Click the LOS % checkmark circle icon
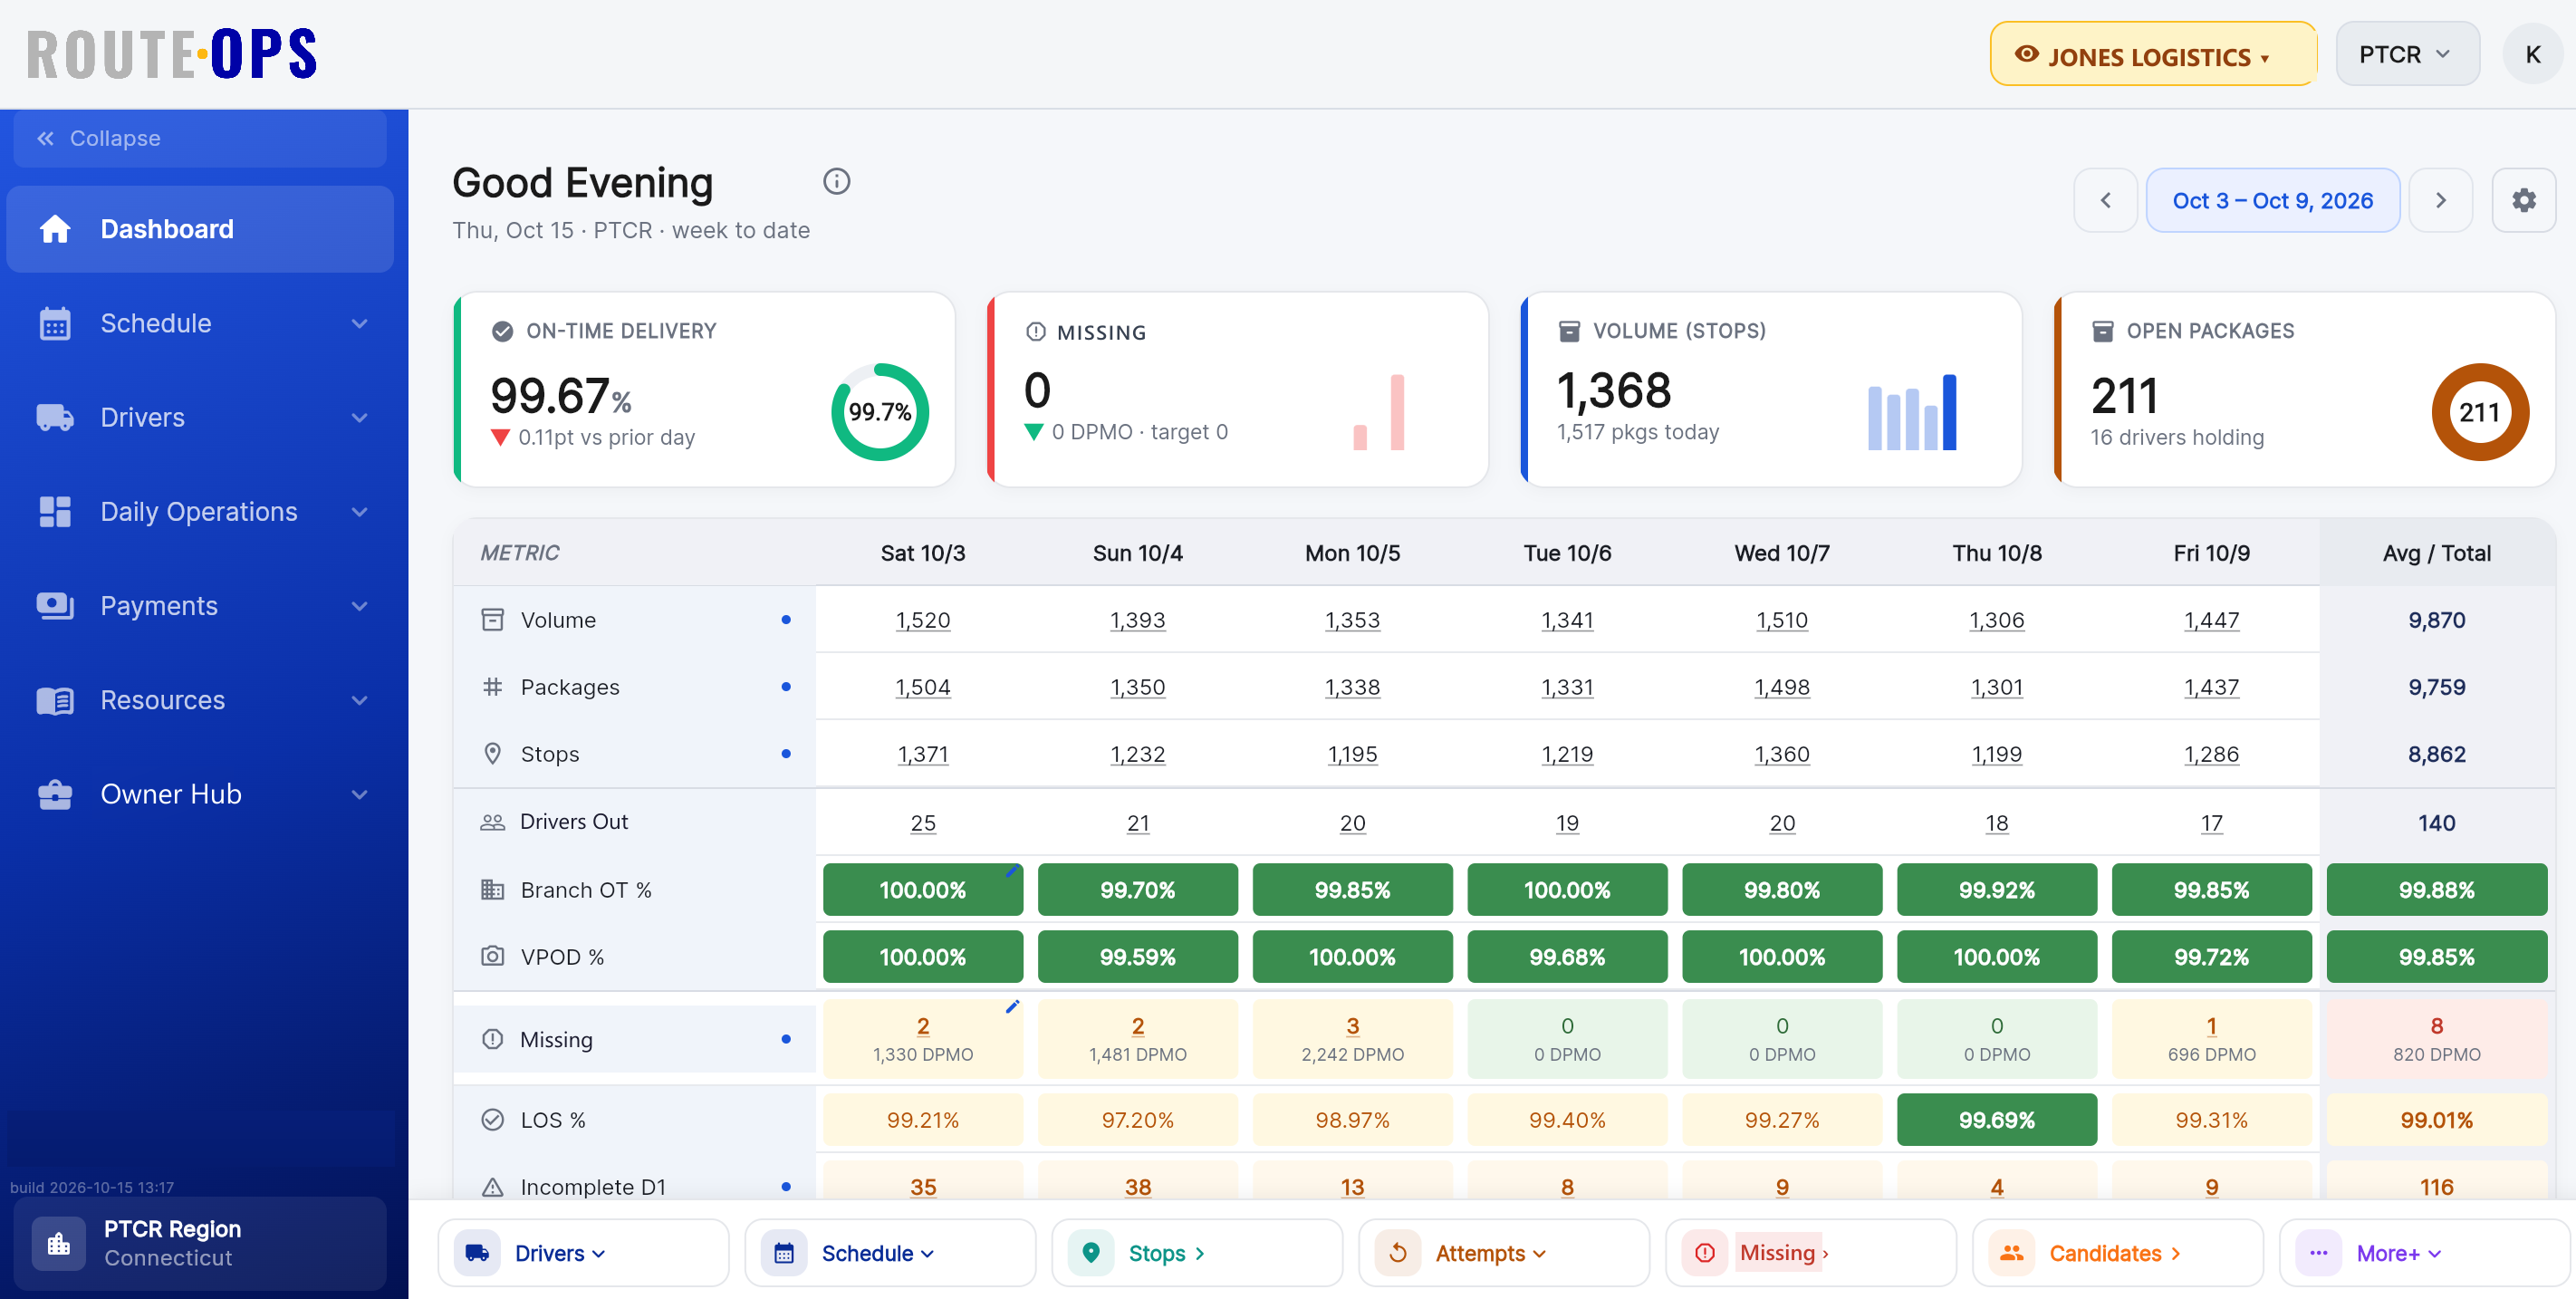This screenshot has width=2576, height=1299. (492, 1120)
